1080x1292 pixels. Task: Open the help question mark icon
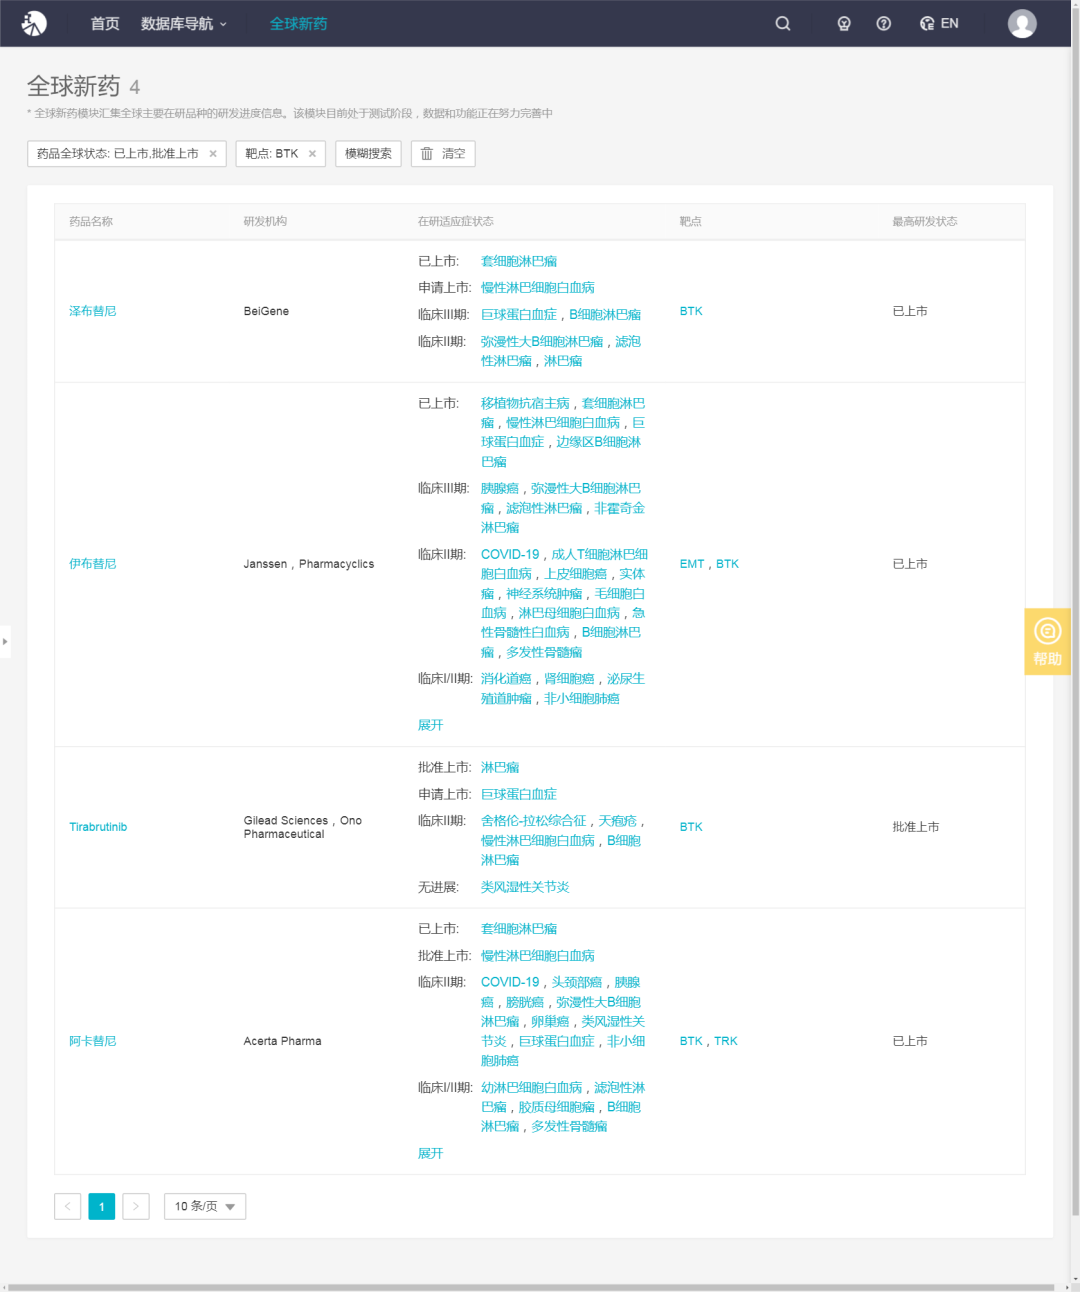[884, 24]
